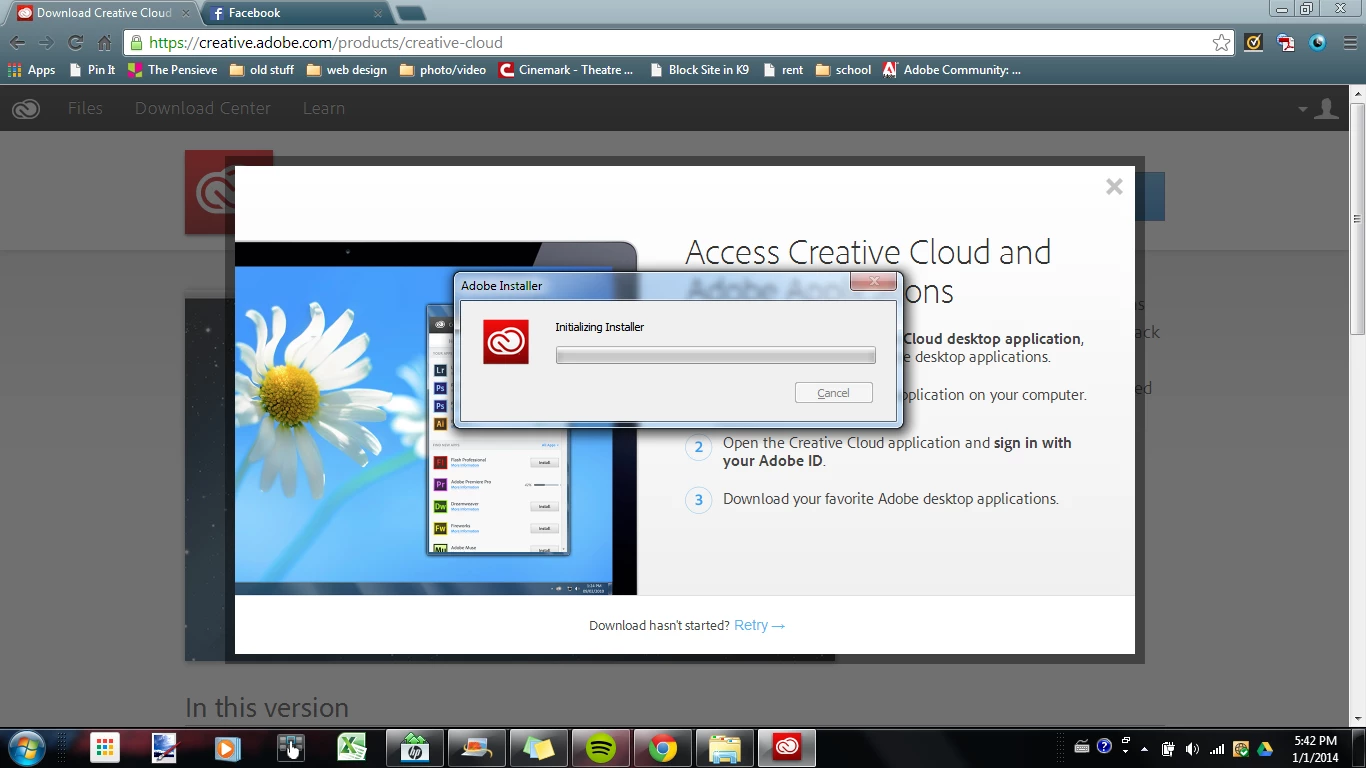Open Windows Explorer from the taskbar

tap(724, 748)
